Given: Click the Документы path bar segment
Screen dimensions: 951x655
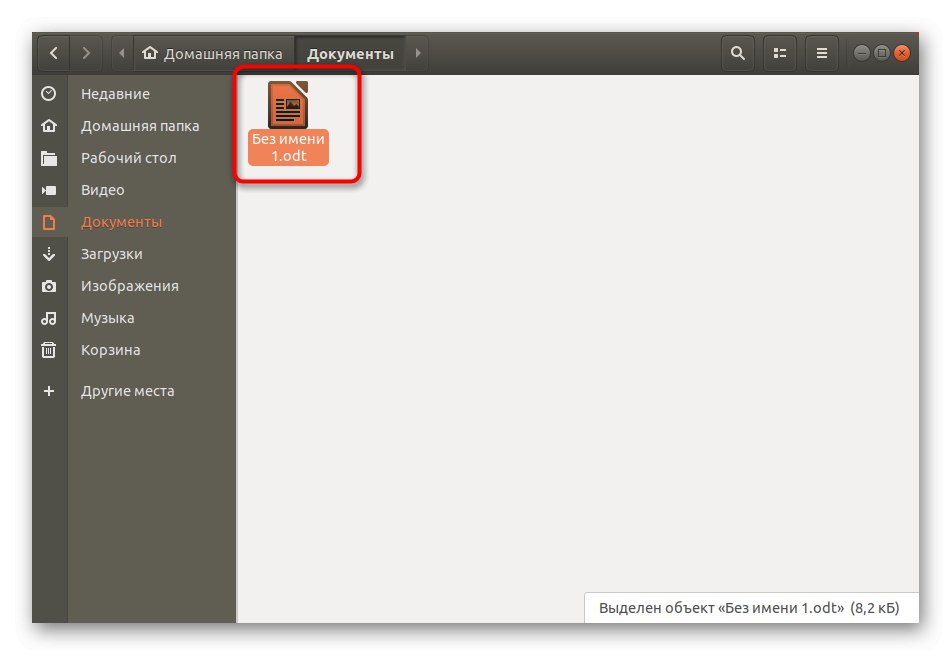Looking at the screenshot, I should (351, 53).
